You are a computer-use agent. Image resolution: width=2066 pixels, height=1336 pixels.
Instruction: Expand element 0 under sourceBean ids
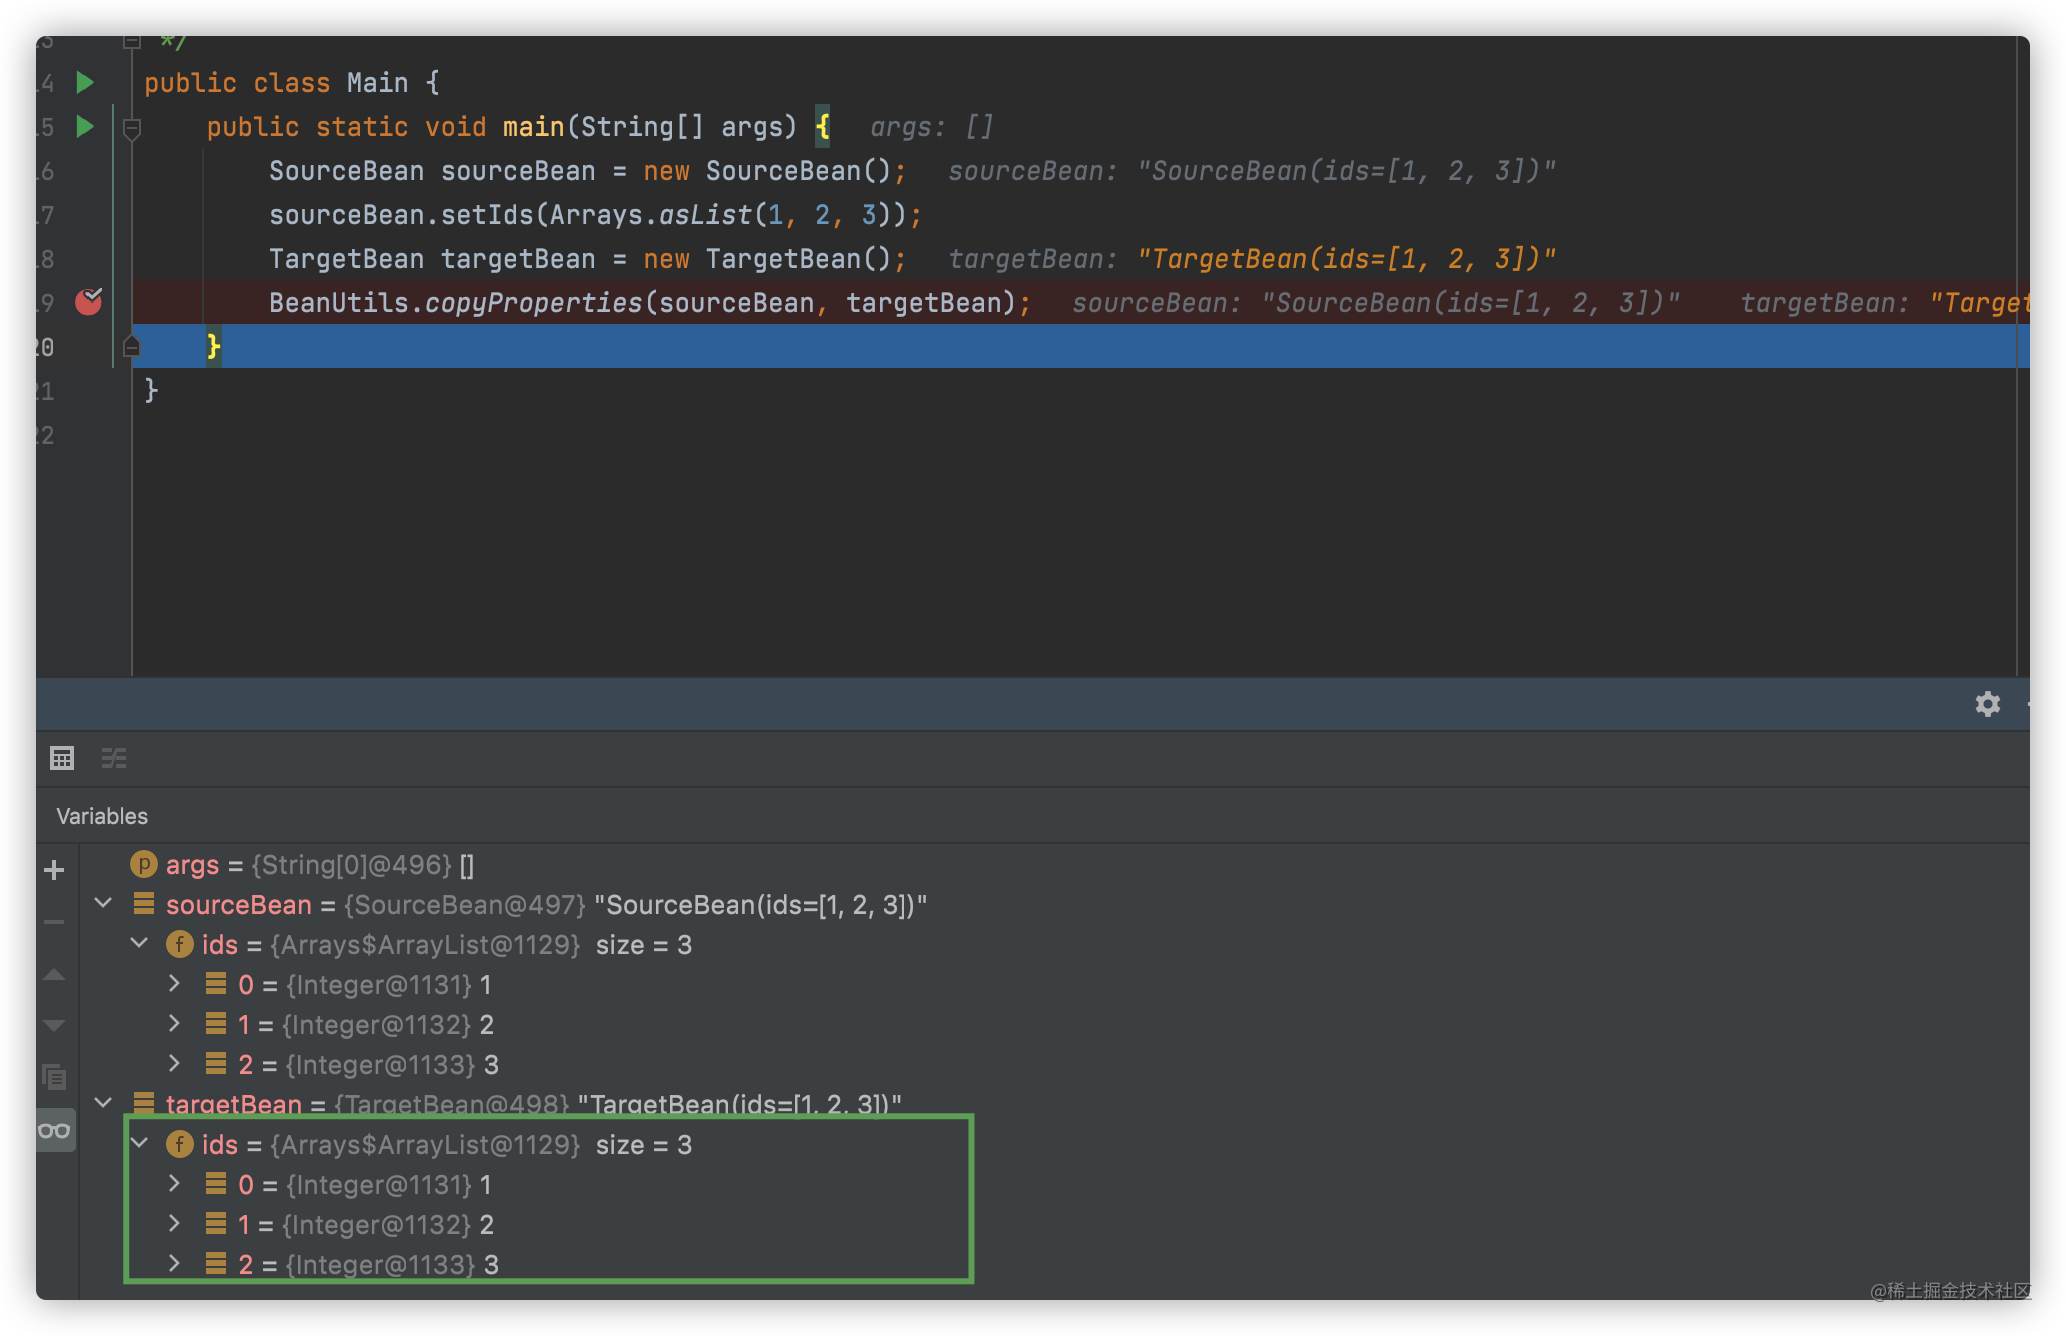pyautogui.click(x=174, y=984)
